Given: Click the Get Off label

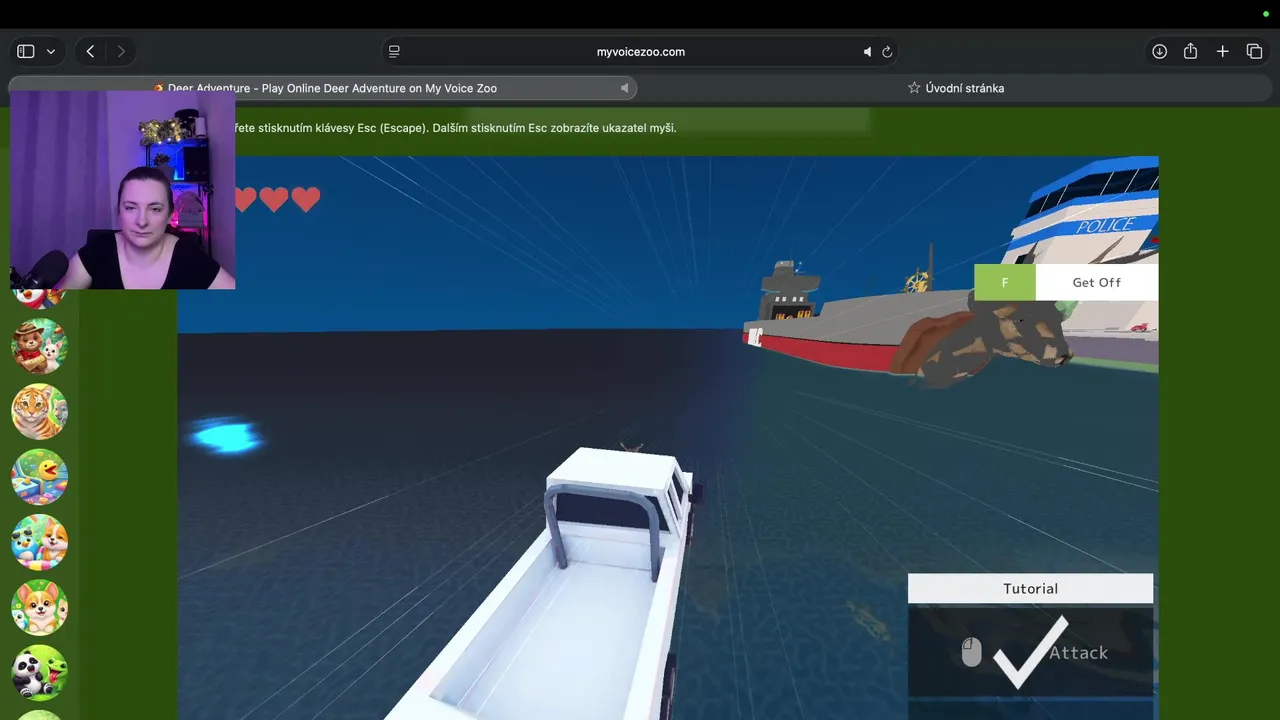Looking at the screenshot, I should (x=1096, y=282).
